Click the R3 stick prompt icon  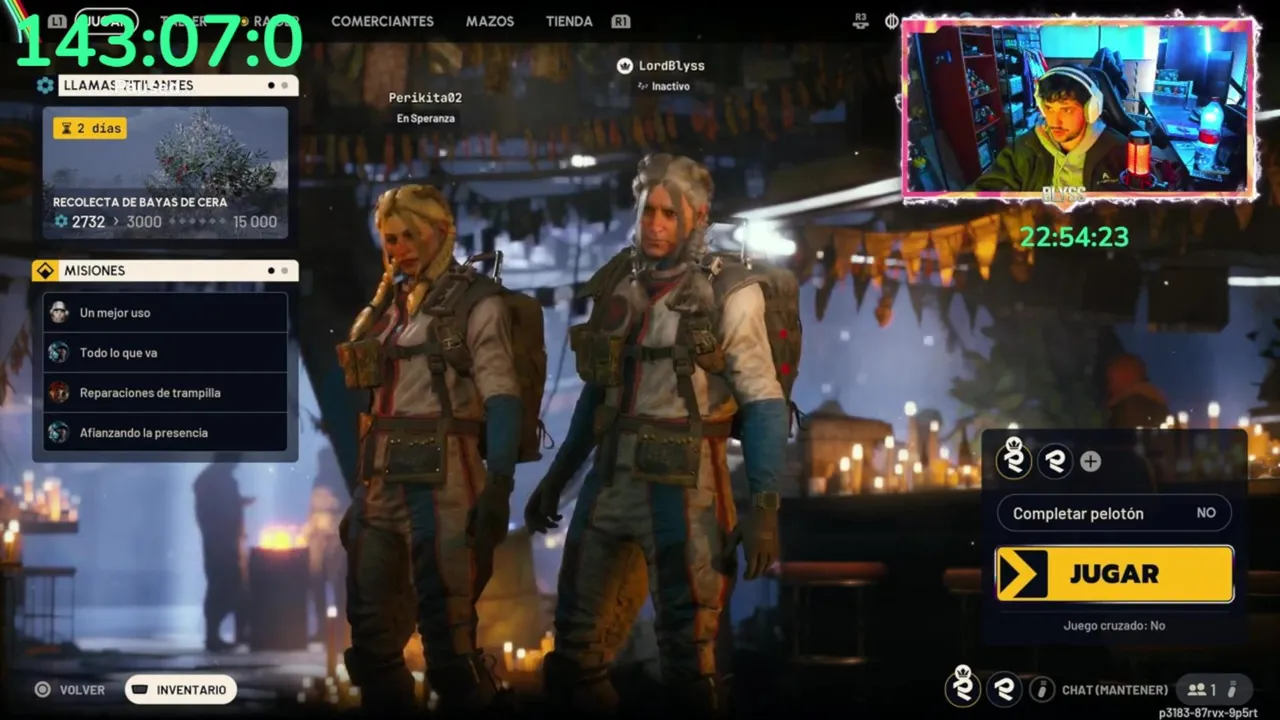tap(860, 20)
